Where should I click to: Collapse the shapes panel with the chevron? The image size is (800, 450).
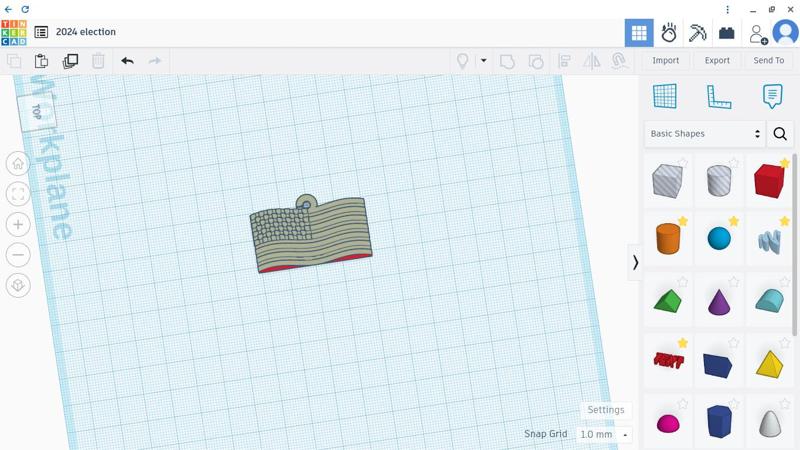pyautogui.click(x=635, y=262)
